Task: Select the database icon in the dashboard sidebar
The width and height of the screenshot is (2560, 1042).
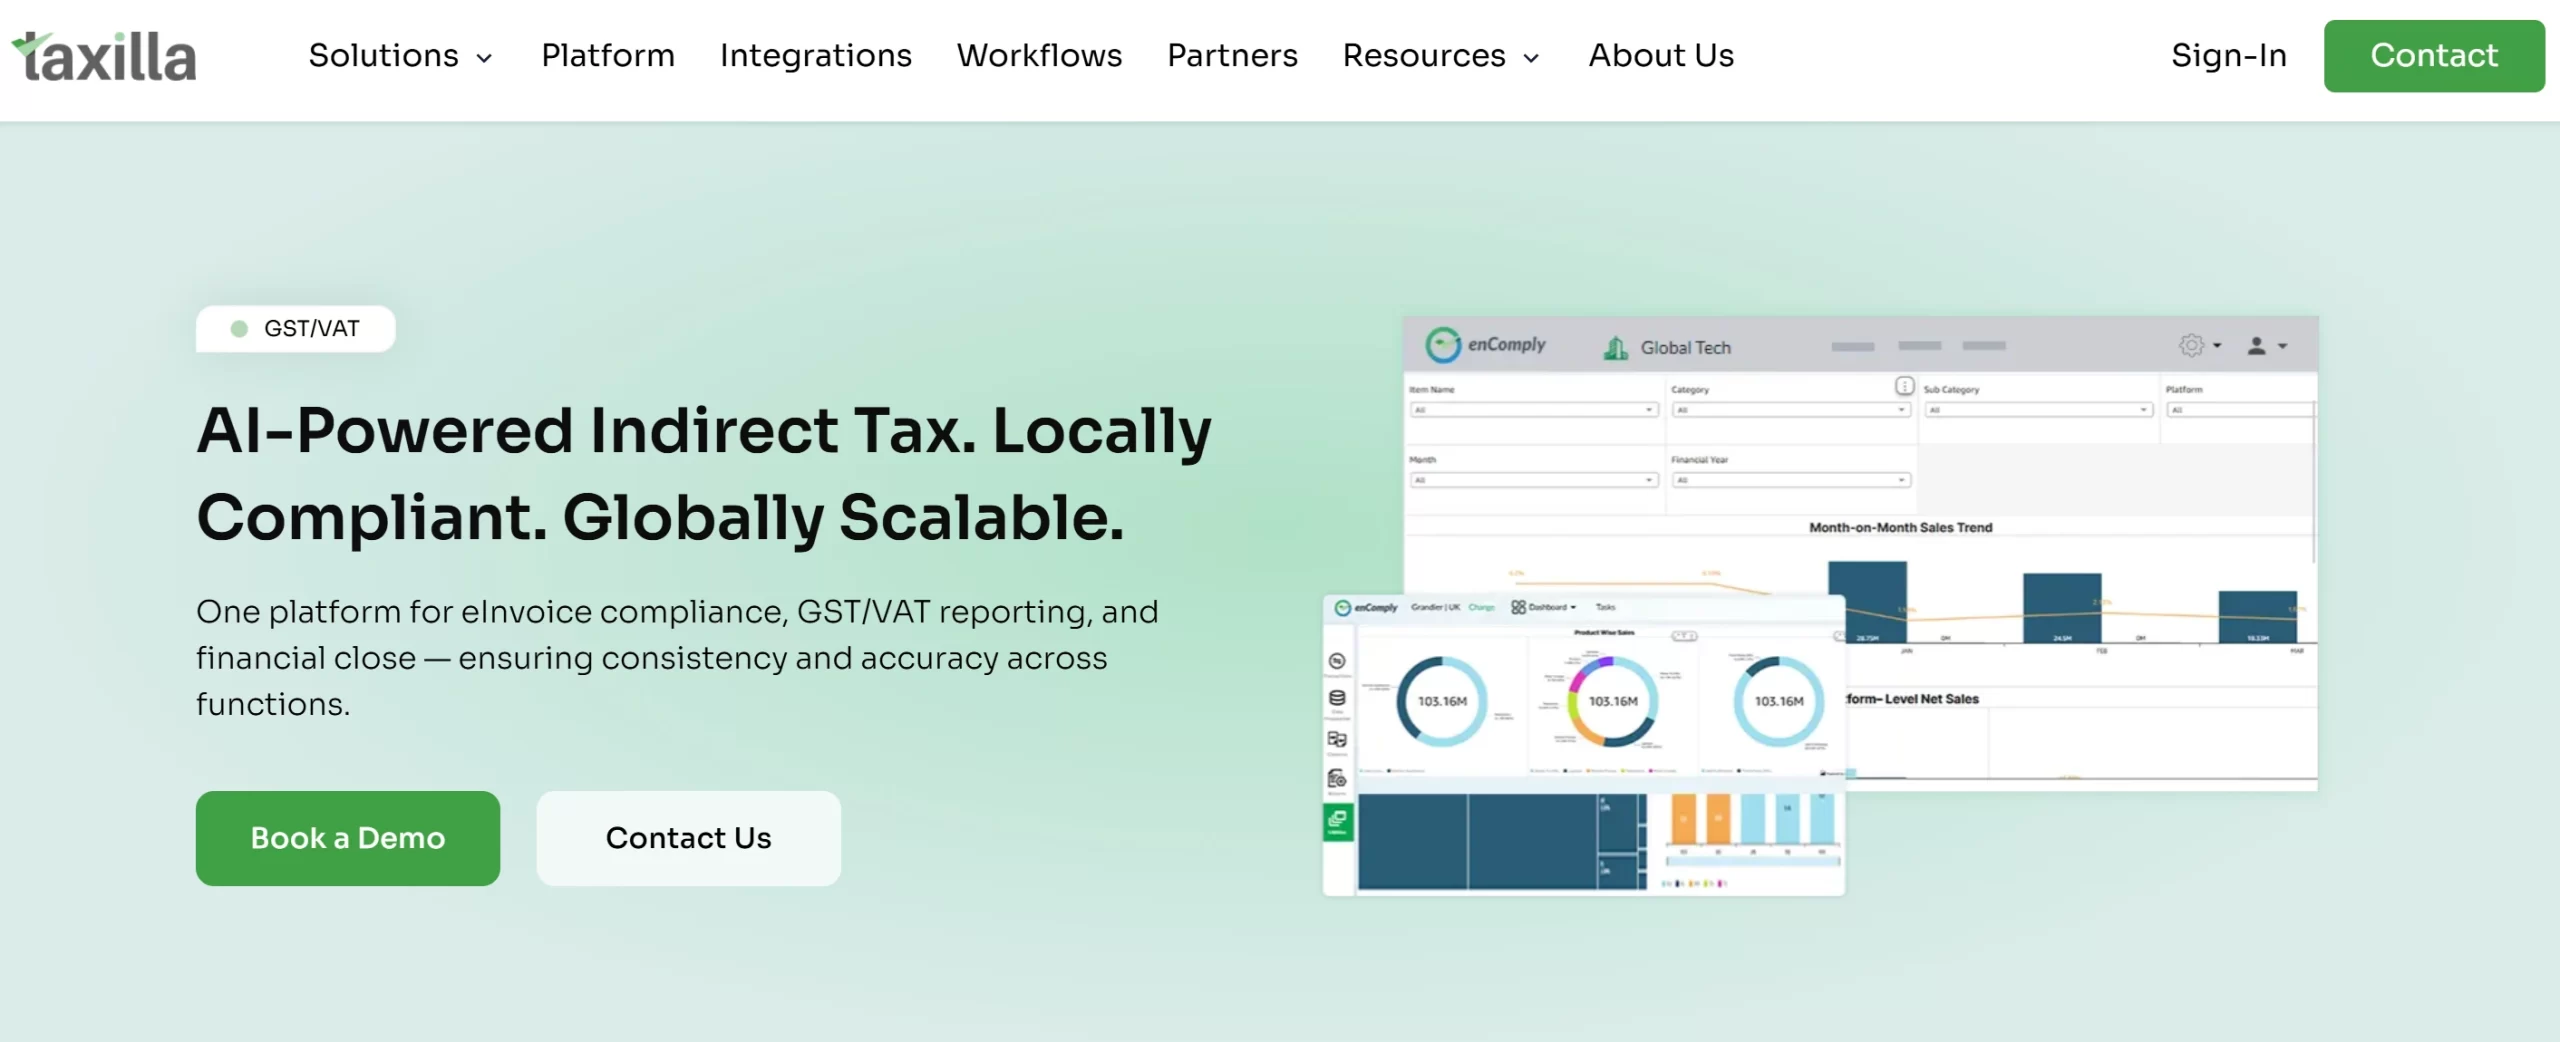Action: pyautogui.click(x=1337, y=698)
